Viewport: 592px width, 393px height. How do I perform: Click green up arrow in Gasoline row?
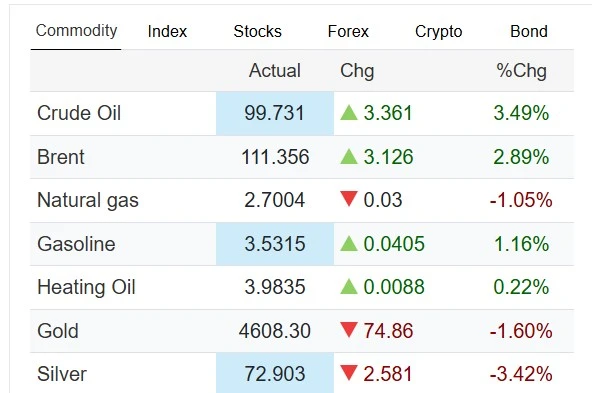point(348,244)
